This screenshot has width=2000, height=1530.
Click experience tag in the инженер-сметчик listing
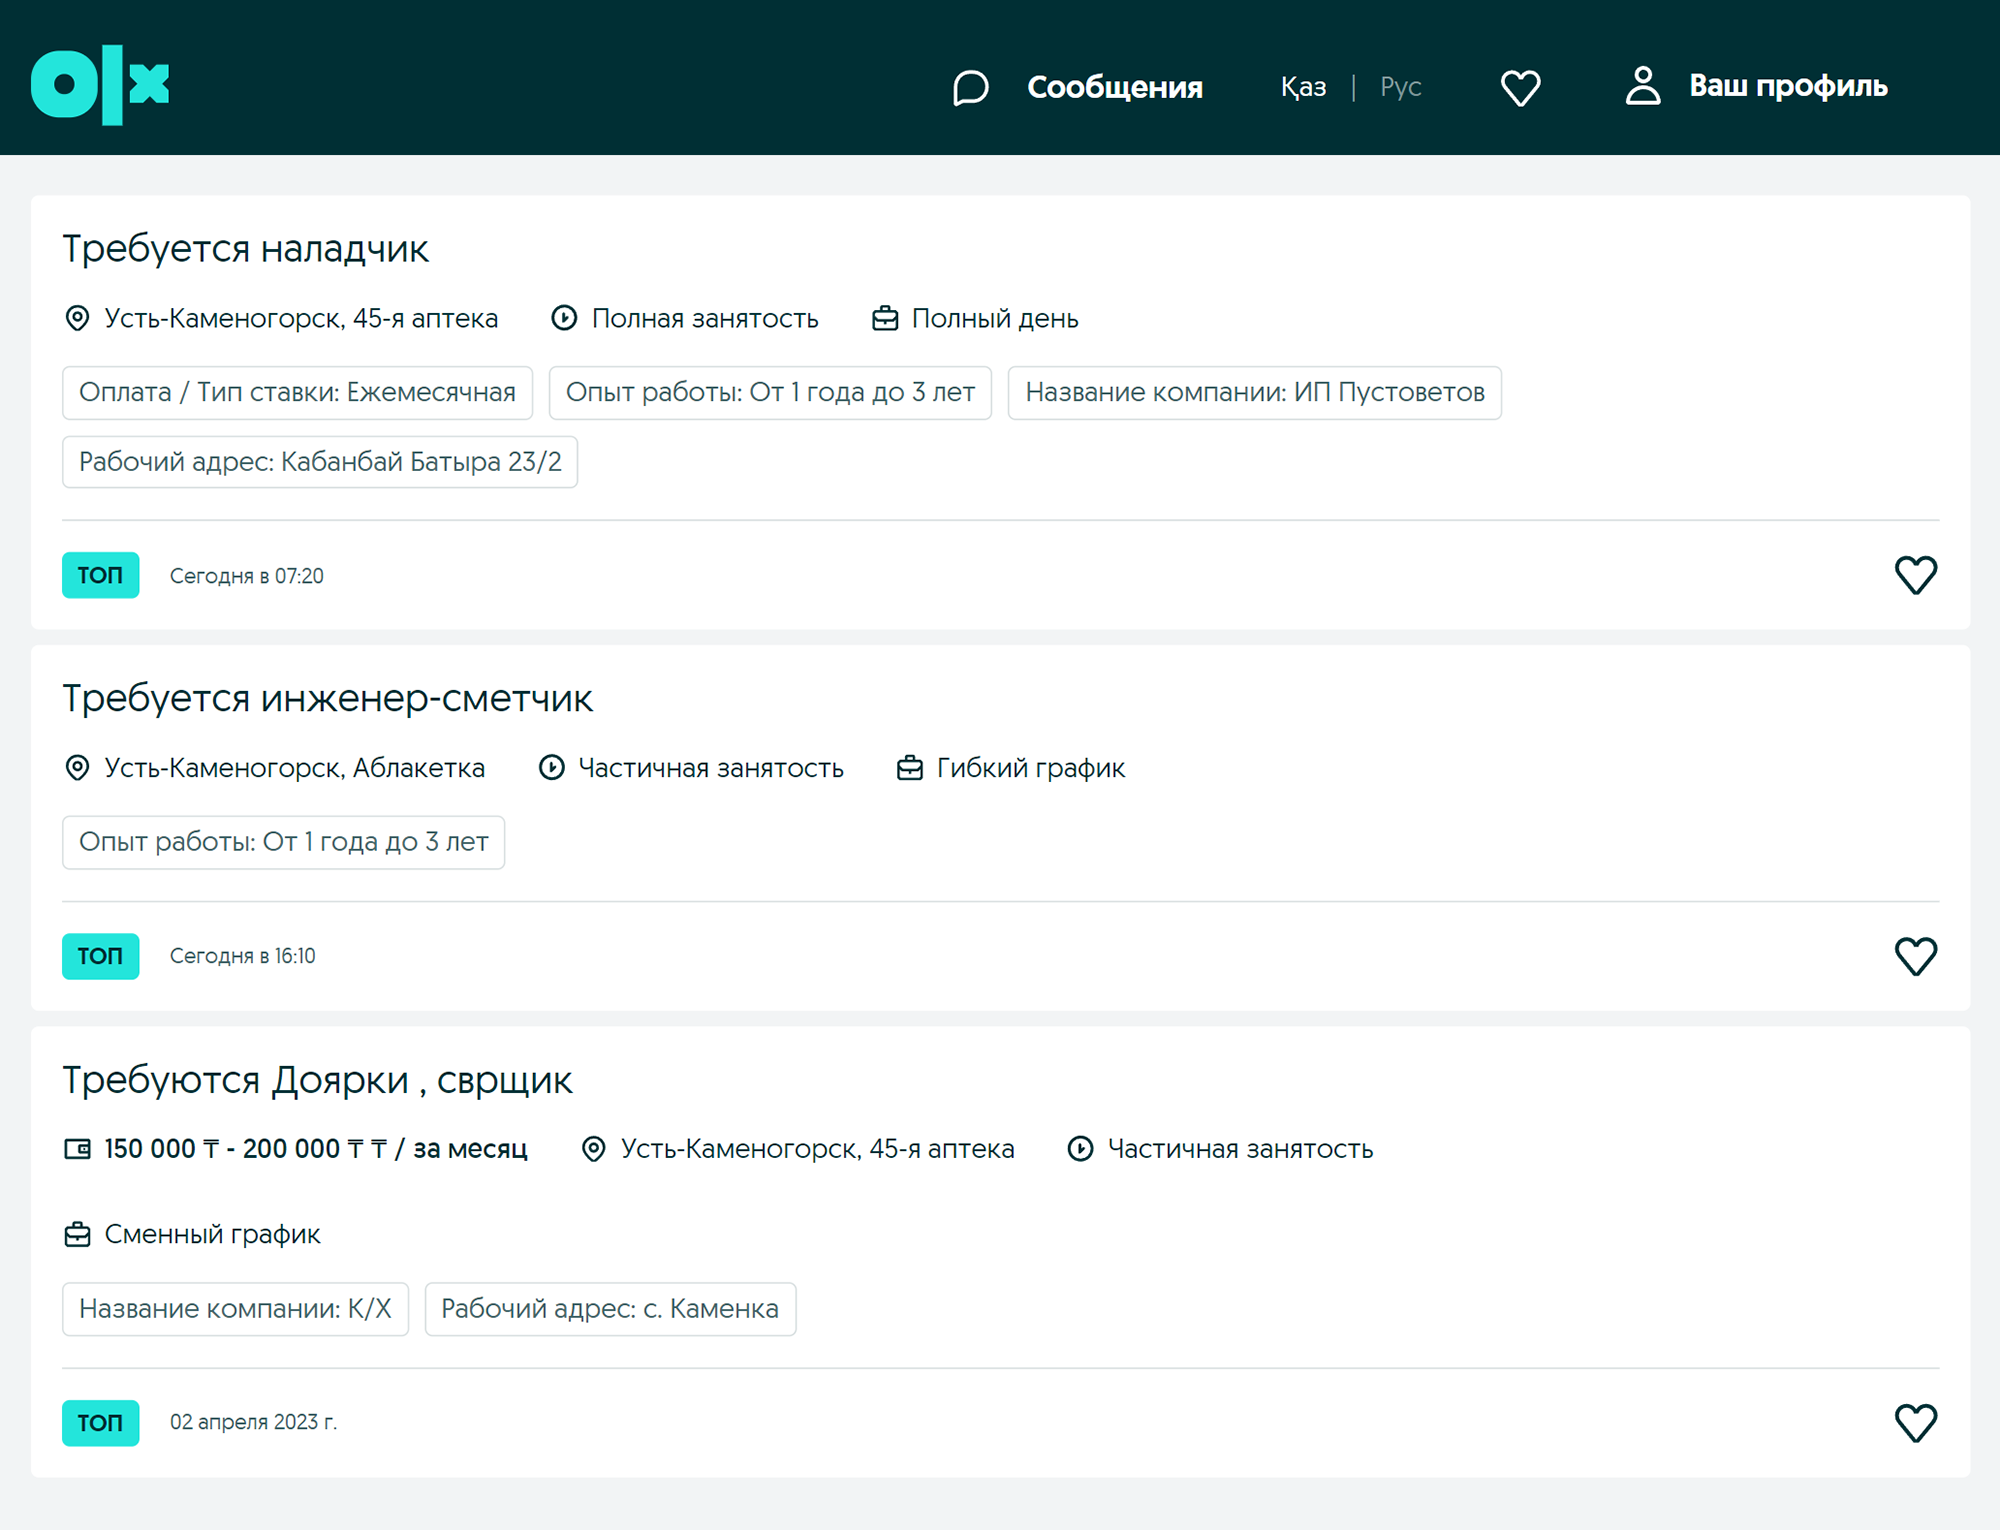(x=283, y=842)
